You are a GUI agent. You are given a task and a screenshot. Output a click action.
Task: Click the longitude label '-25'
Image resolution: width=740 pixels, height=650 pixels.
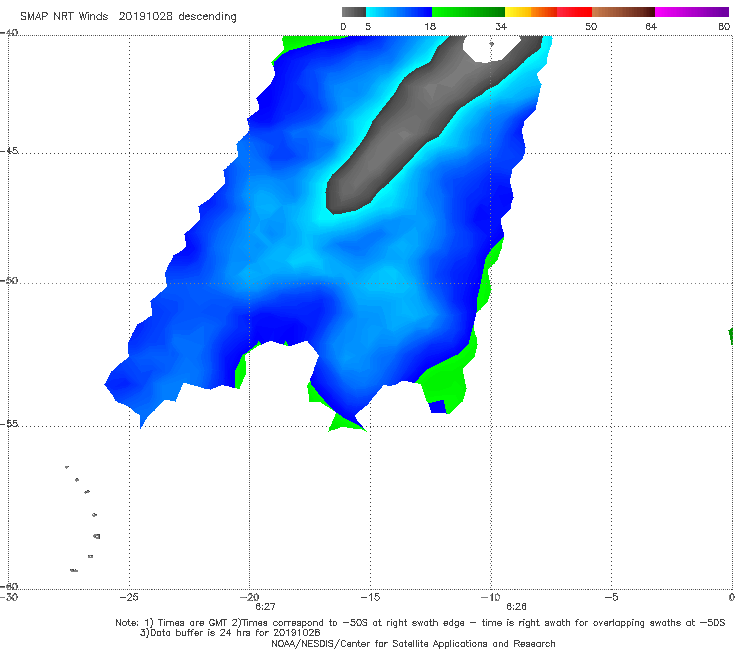(129, 597)
